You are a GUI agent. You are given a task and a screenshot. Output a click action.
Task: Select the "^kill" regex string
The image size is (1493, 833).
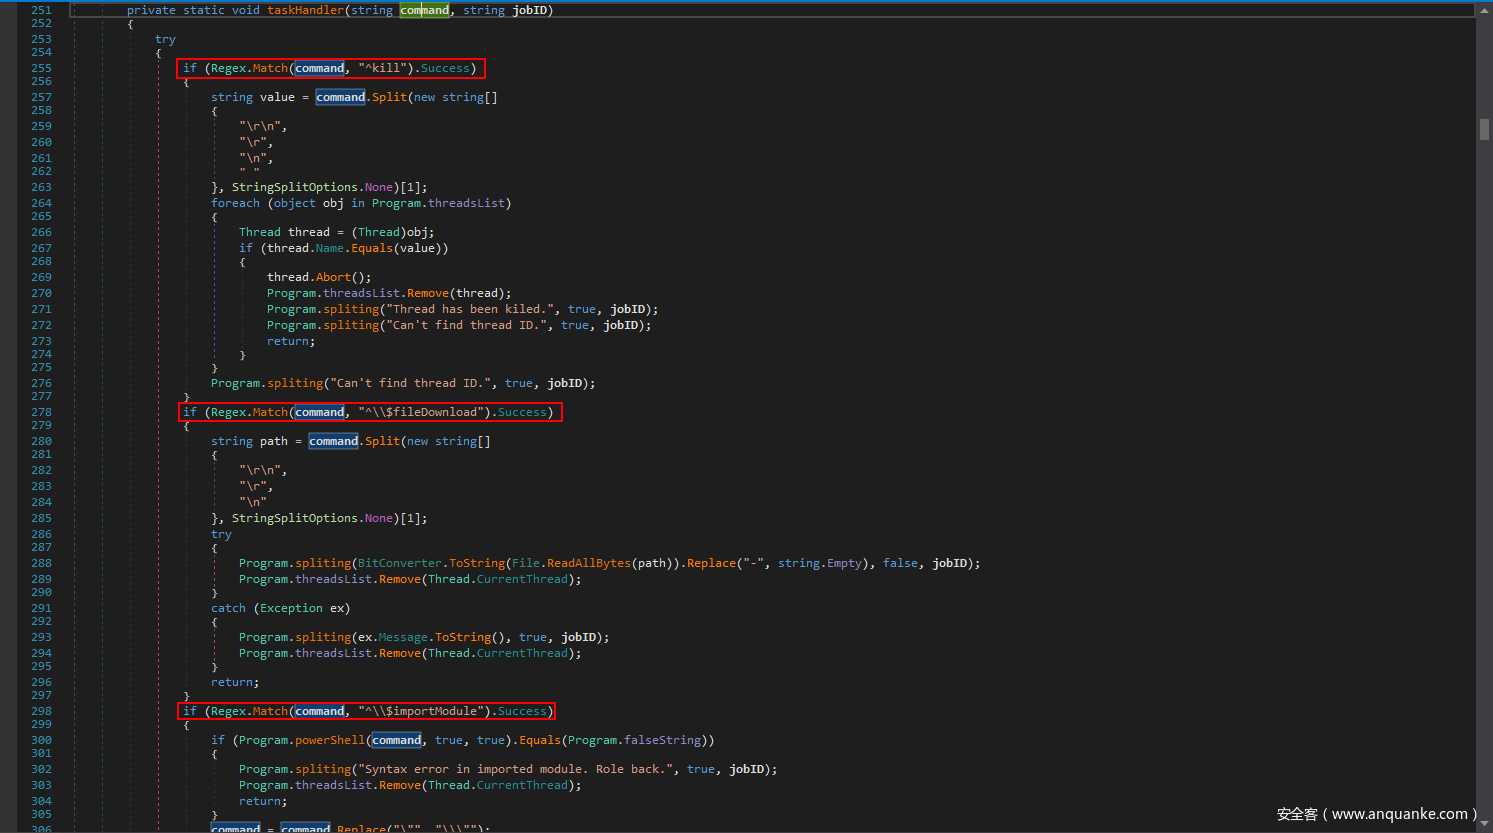click(x=385, y=68)
